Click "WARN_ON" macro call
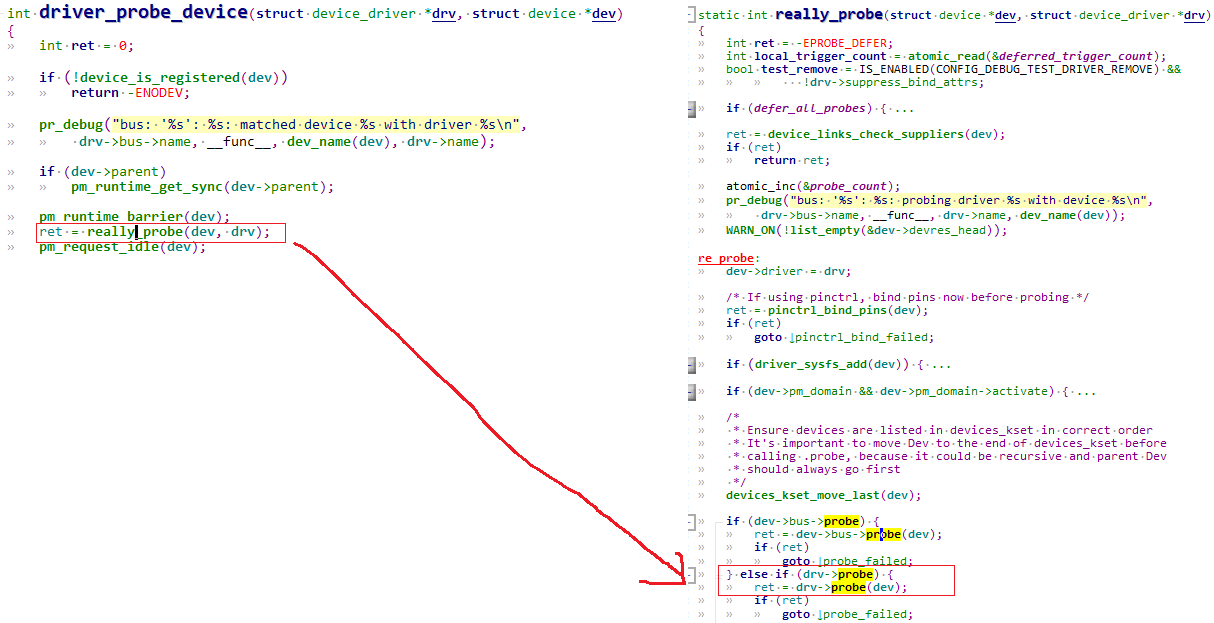This screenshot has width=1214, height=623. [x=750, y=230]
